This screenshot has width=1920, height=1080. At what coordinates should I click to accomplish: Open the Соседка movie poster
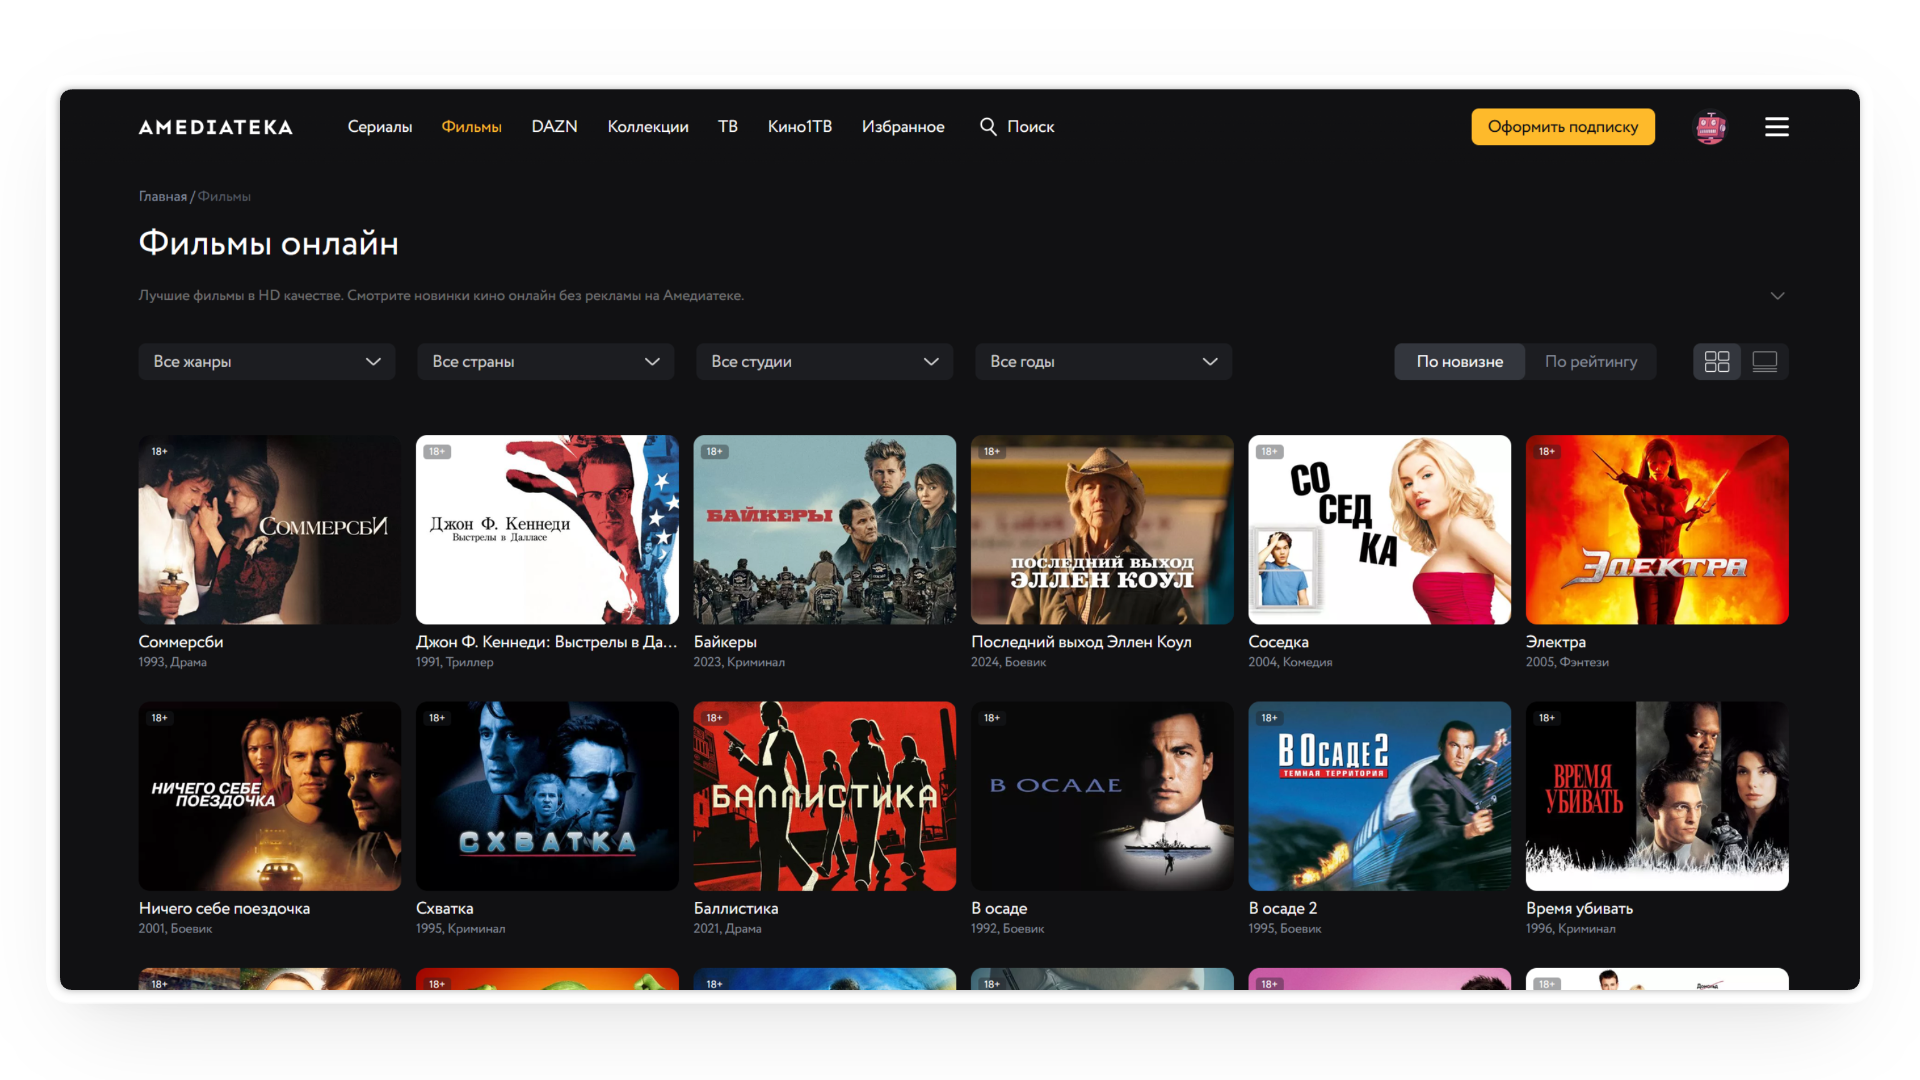(x=1380, y=530)
